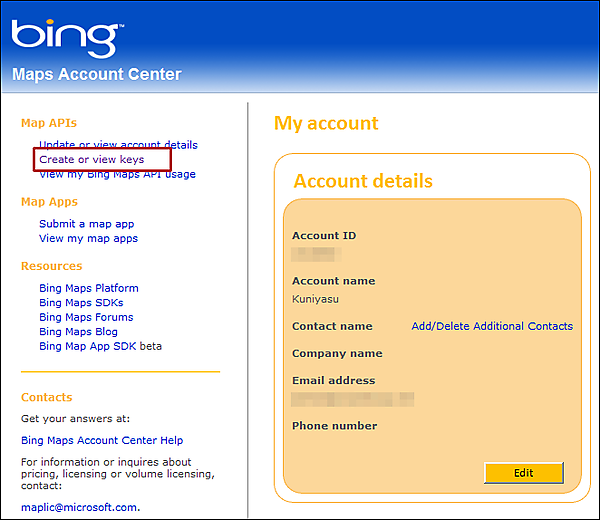Click maplic@microsoft.com email link

pos(80,507)
